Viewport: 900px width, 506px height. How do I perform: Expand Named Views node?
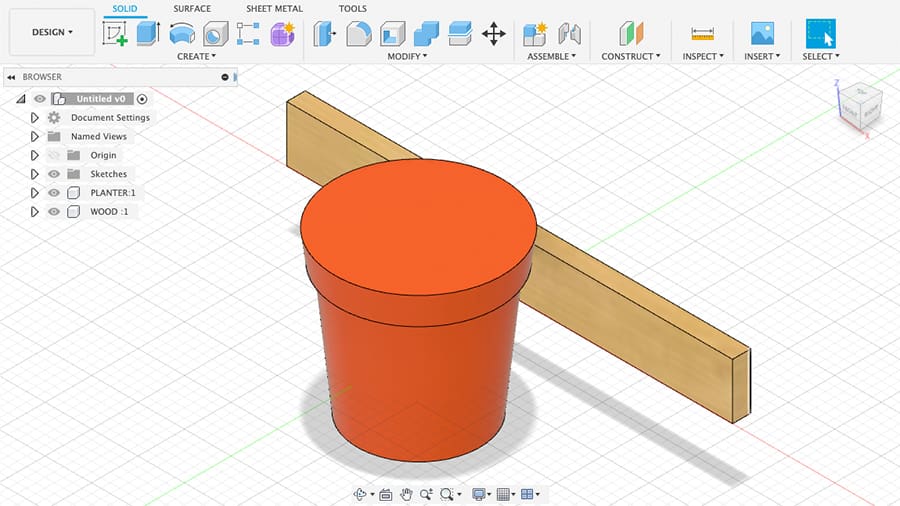(34, 137)
